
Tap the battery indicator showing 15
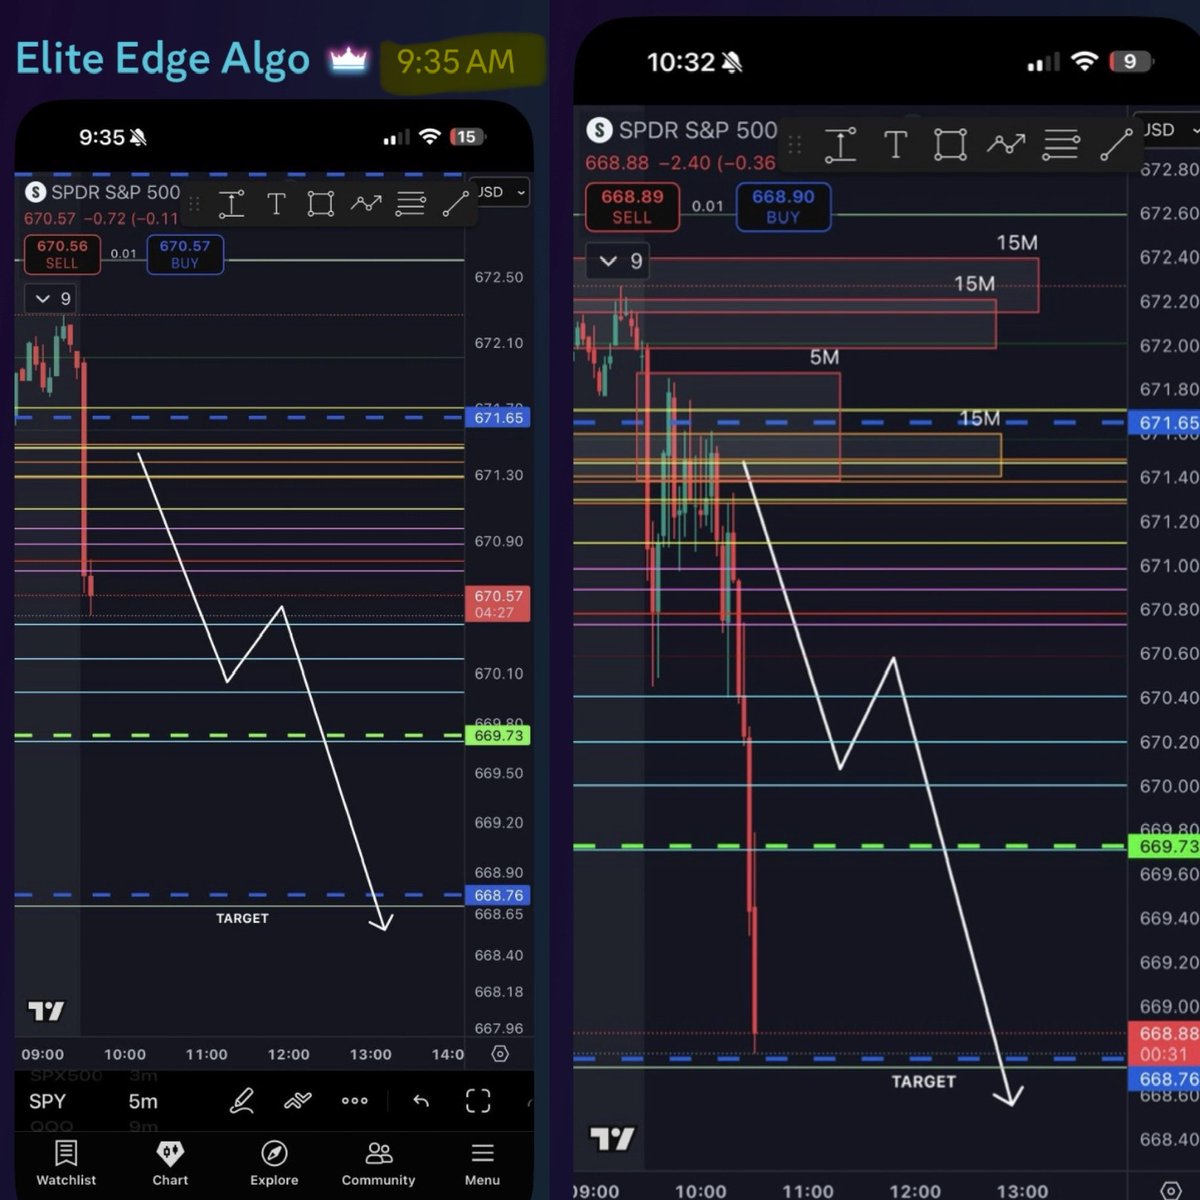point(467,137)
